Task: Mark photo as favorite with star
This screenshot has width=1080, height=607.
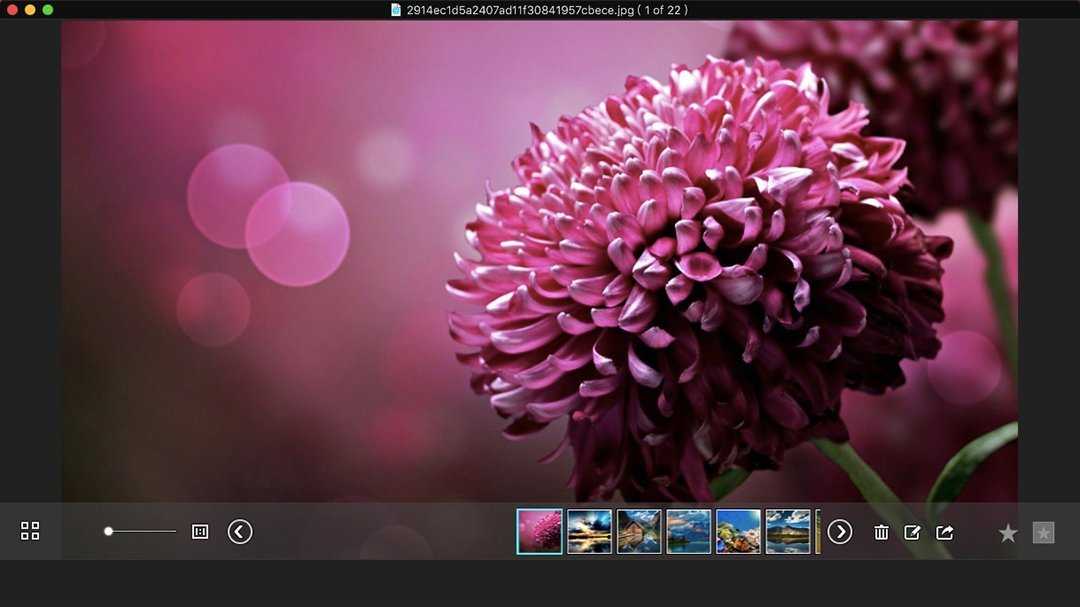Action: pyautogui.click(x=1008, y=533)
